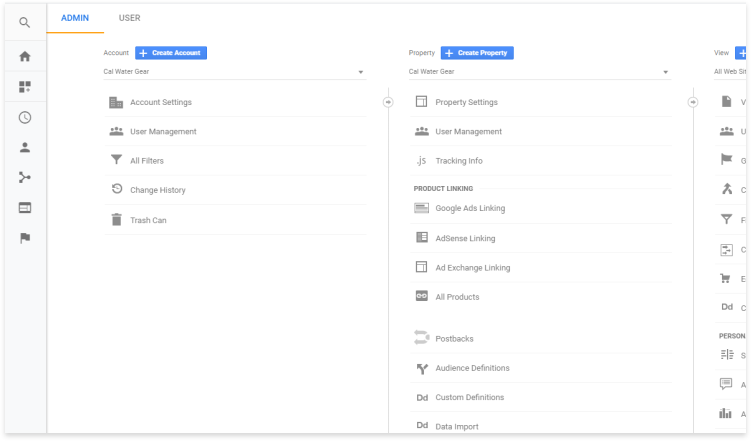Click the blue plus button beside View

(741, 53)
